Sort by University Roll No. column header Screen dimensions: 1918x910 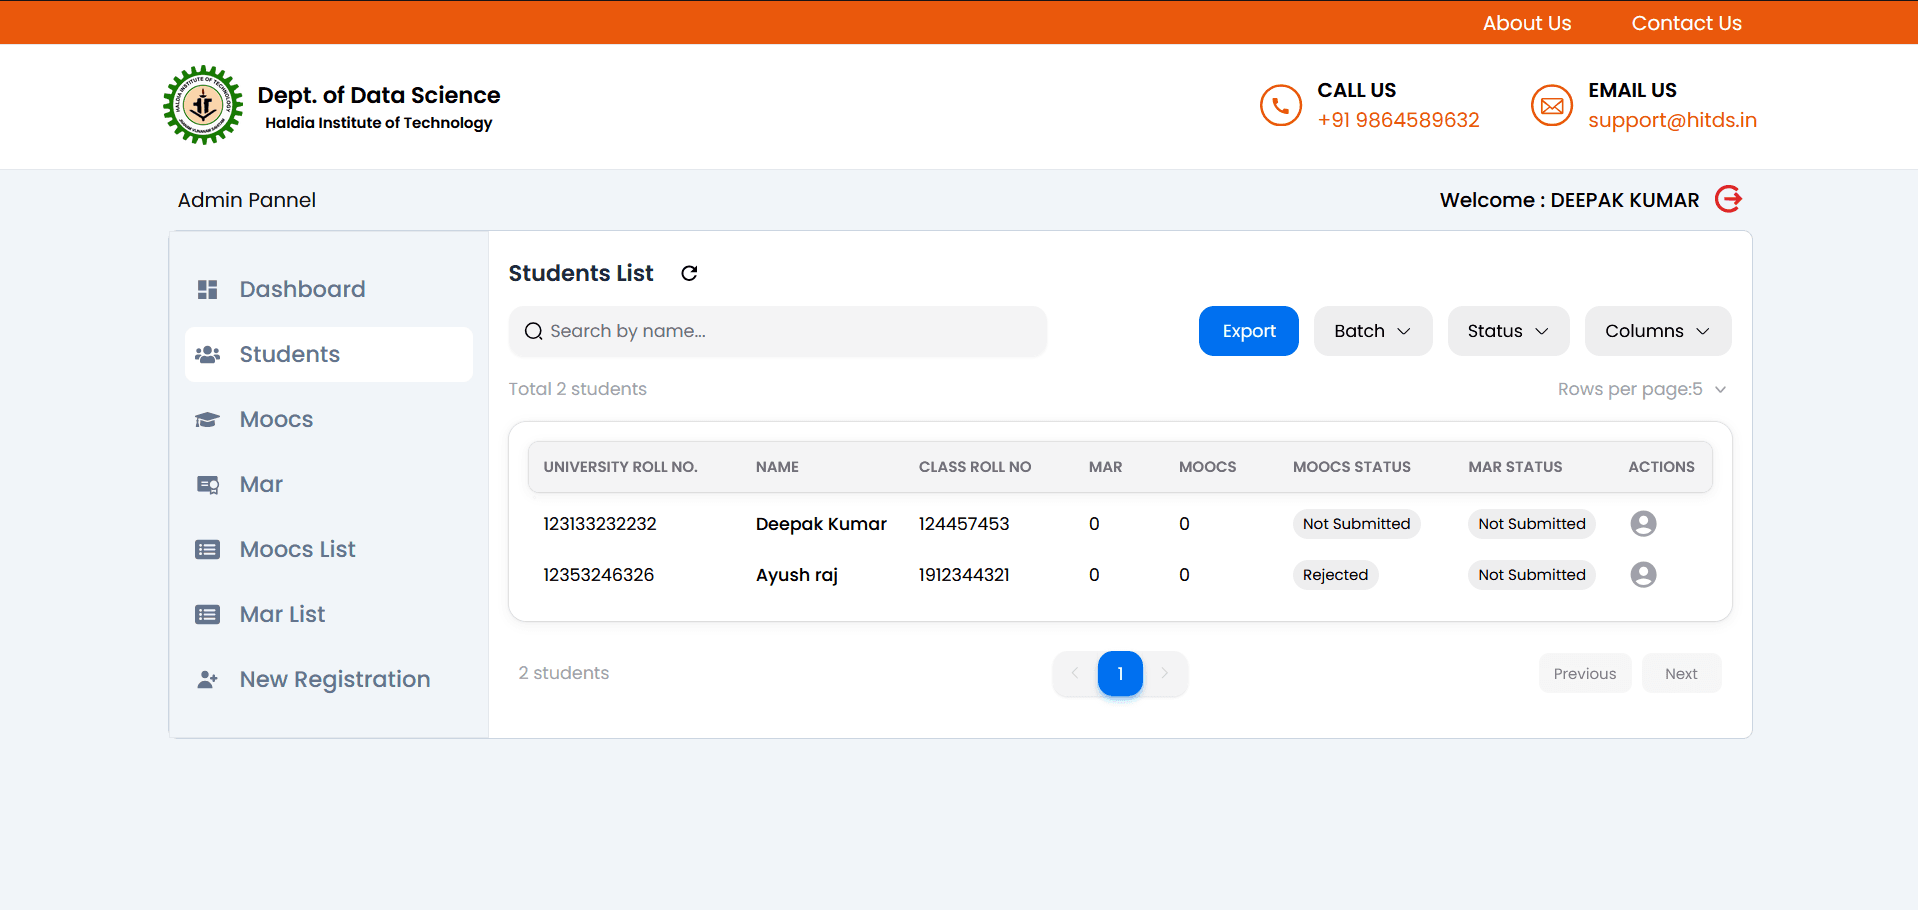coord(620,467)
